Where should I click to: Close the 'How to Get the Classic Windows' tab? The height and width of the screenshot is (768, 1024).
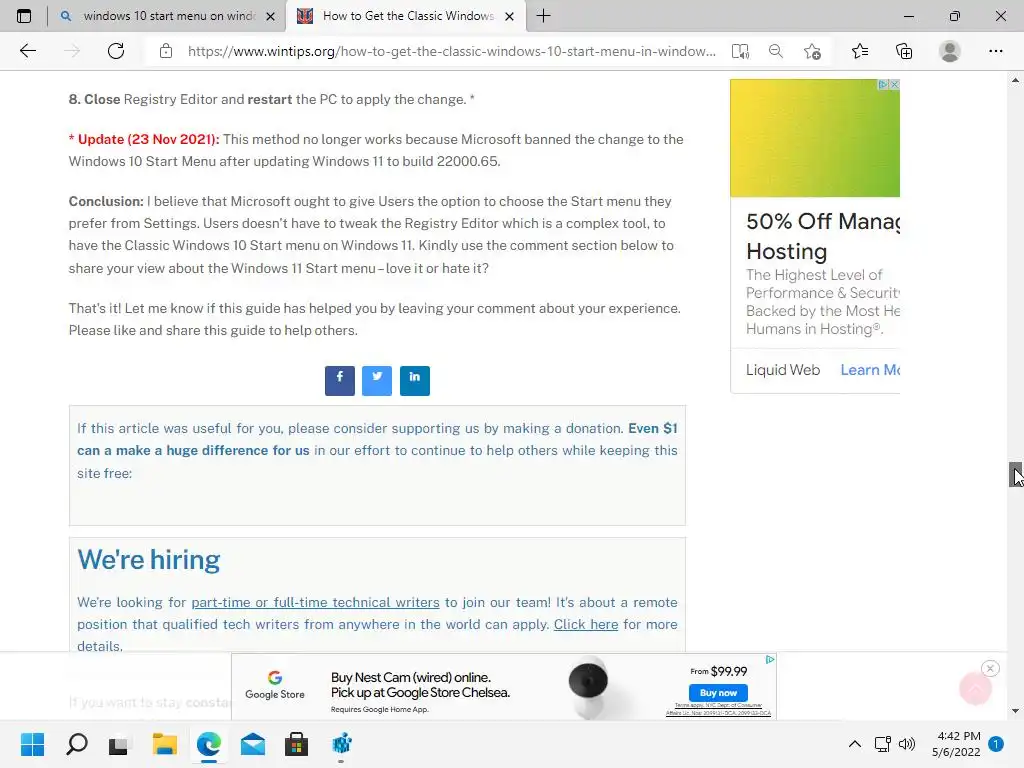pyautogui.click(x=510, y=16)
